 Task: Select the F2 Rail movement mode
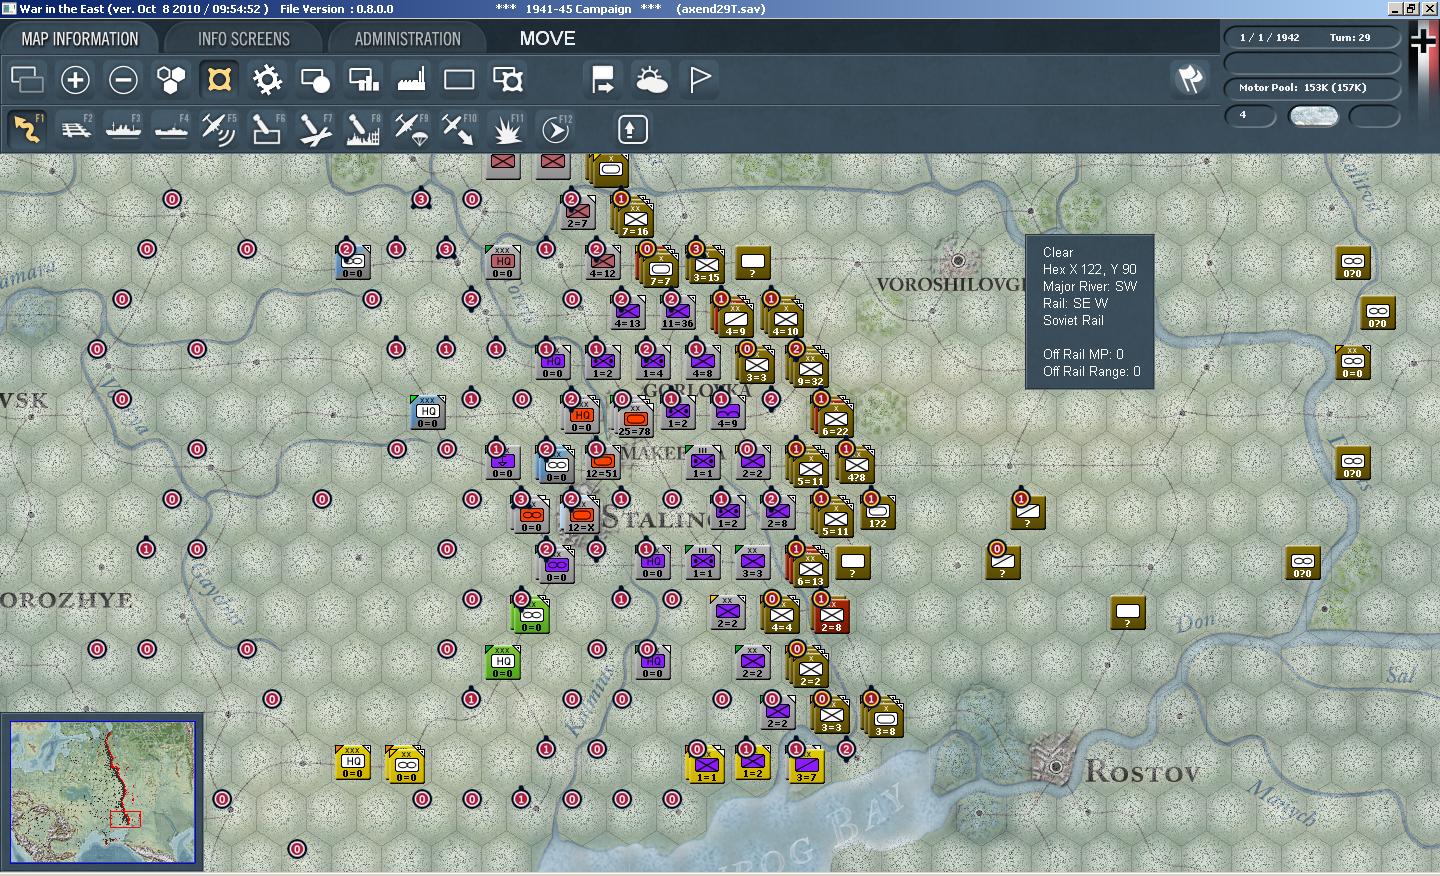tap(75, 129)
